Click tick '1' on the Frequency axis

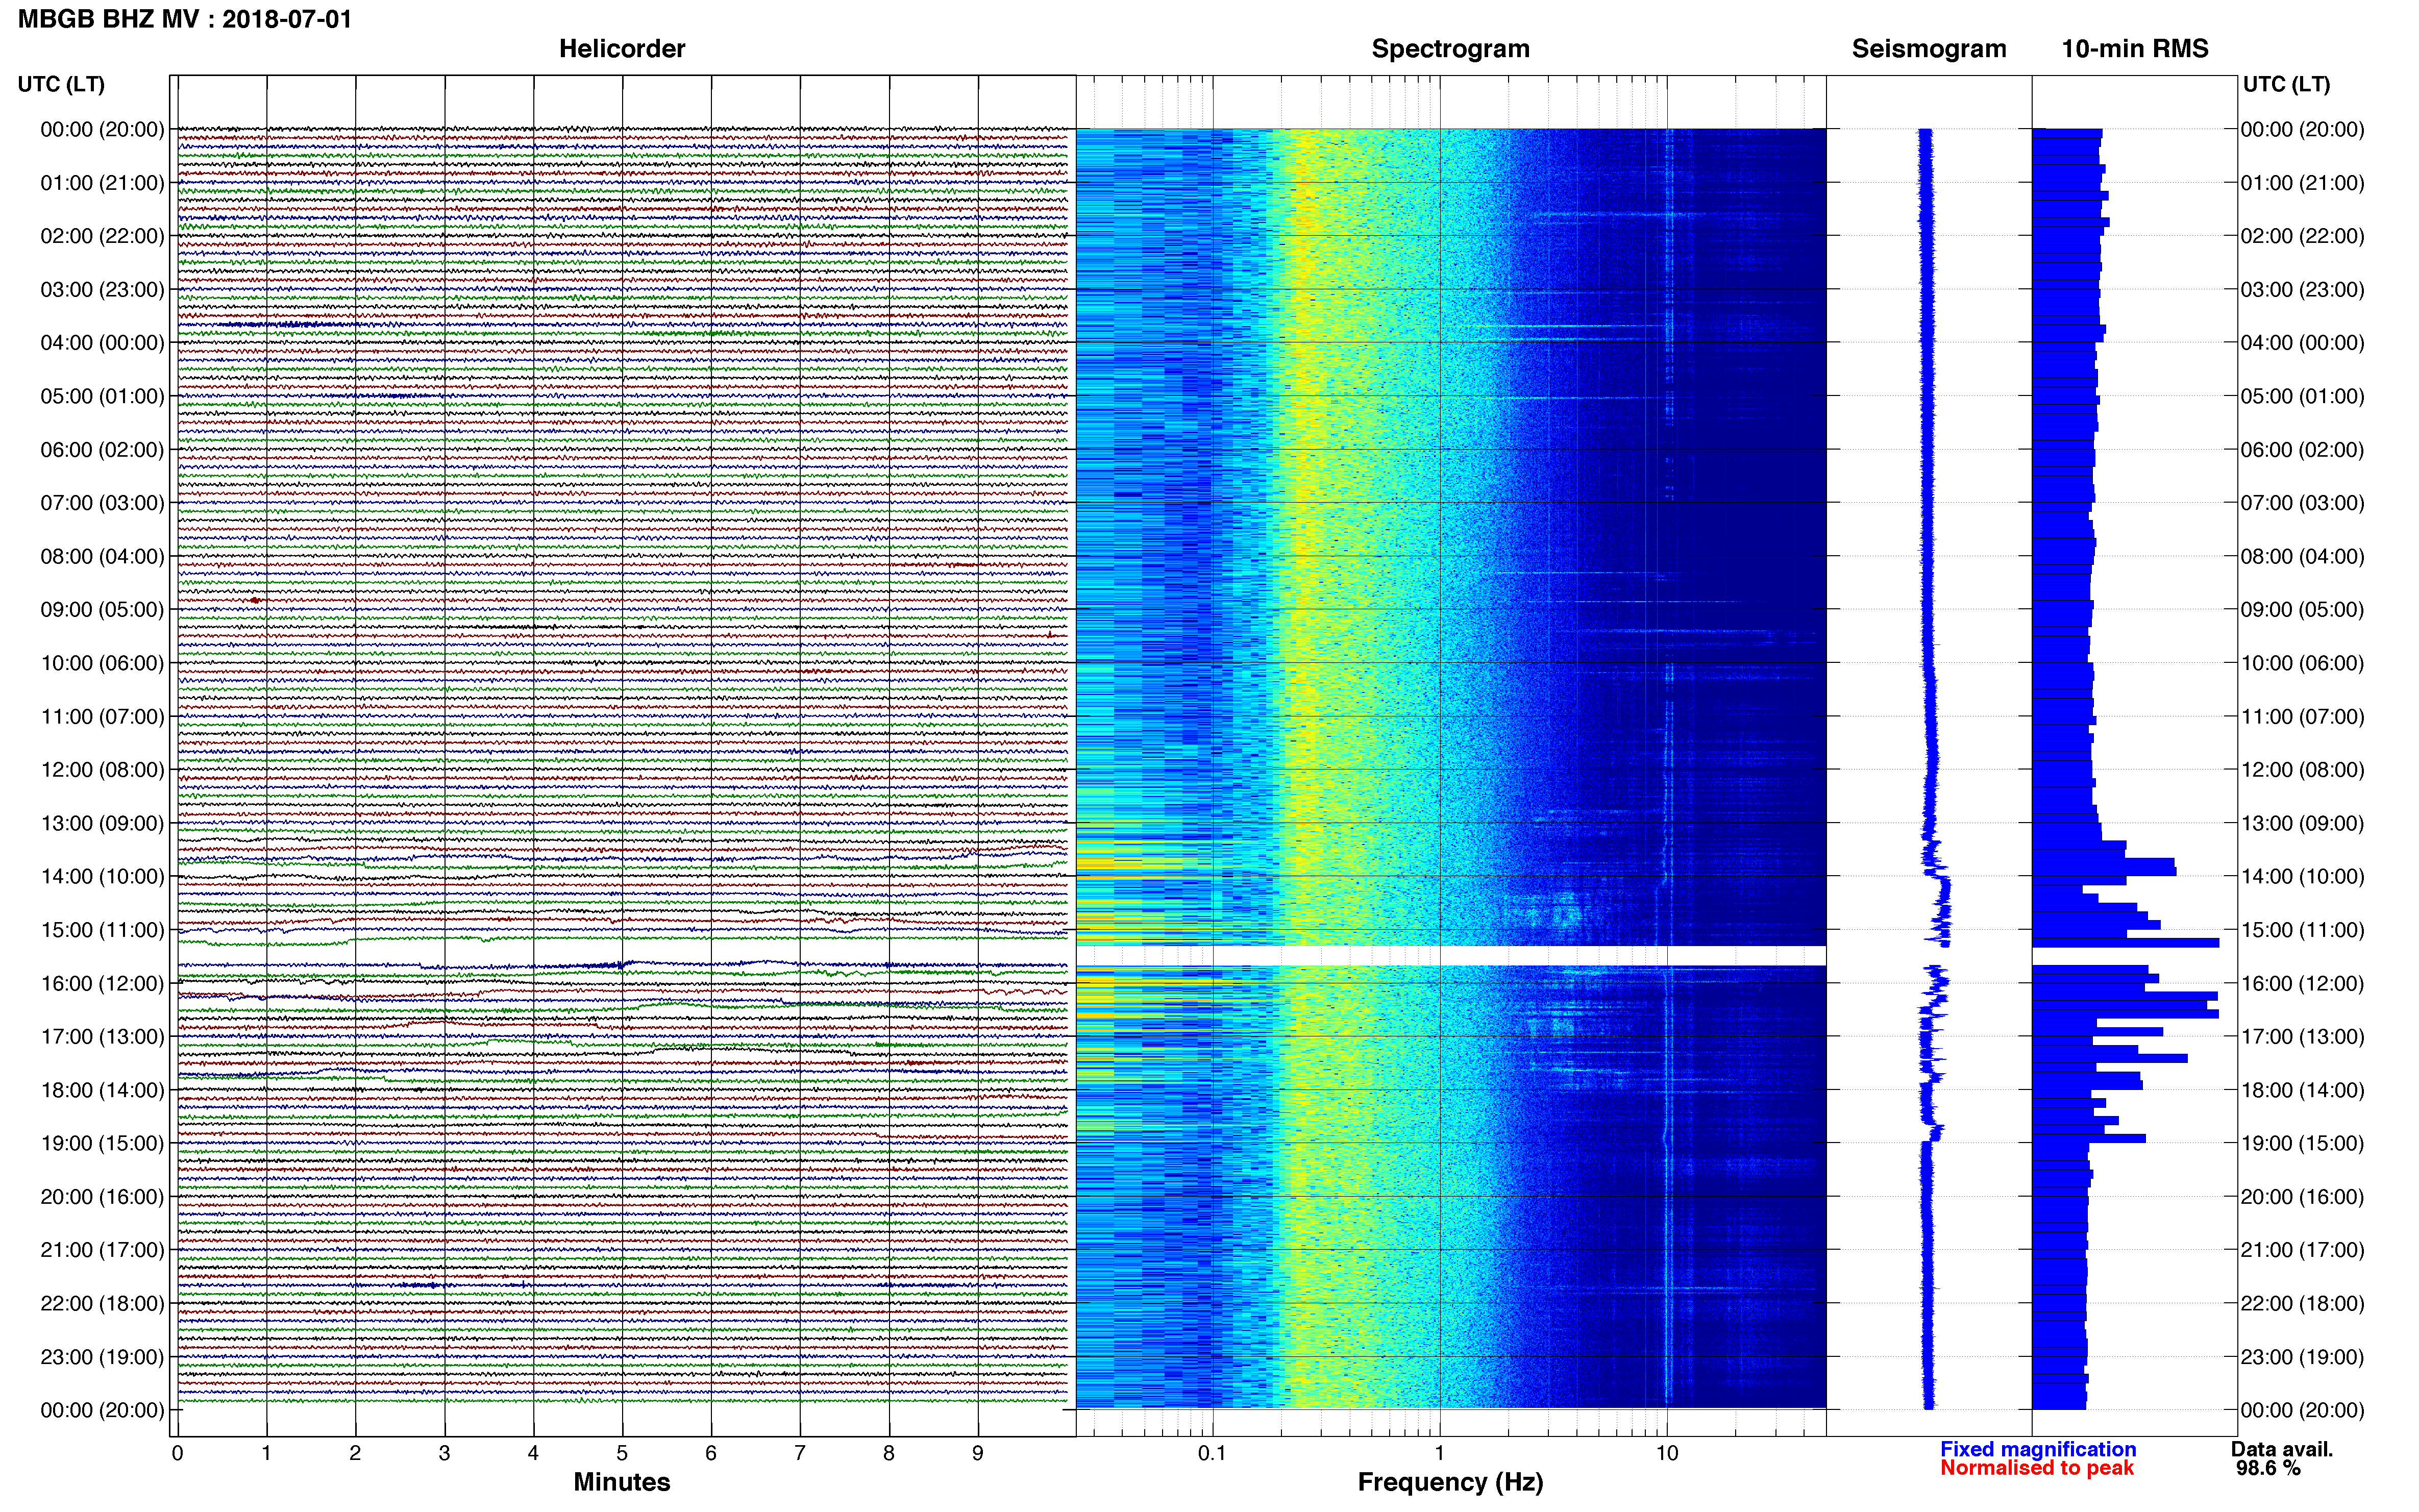pyautogui.click(x=1439, y=1453)
